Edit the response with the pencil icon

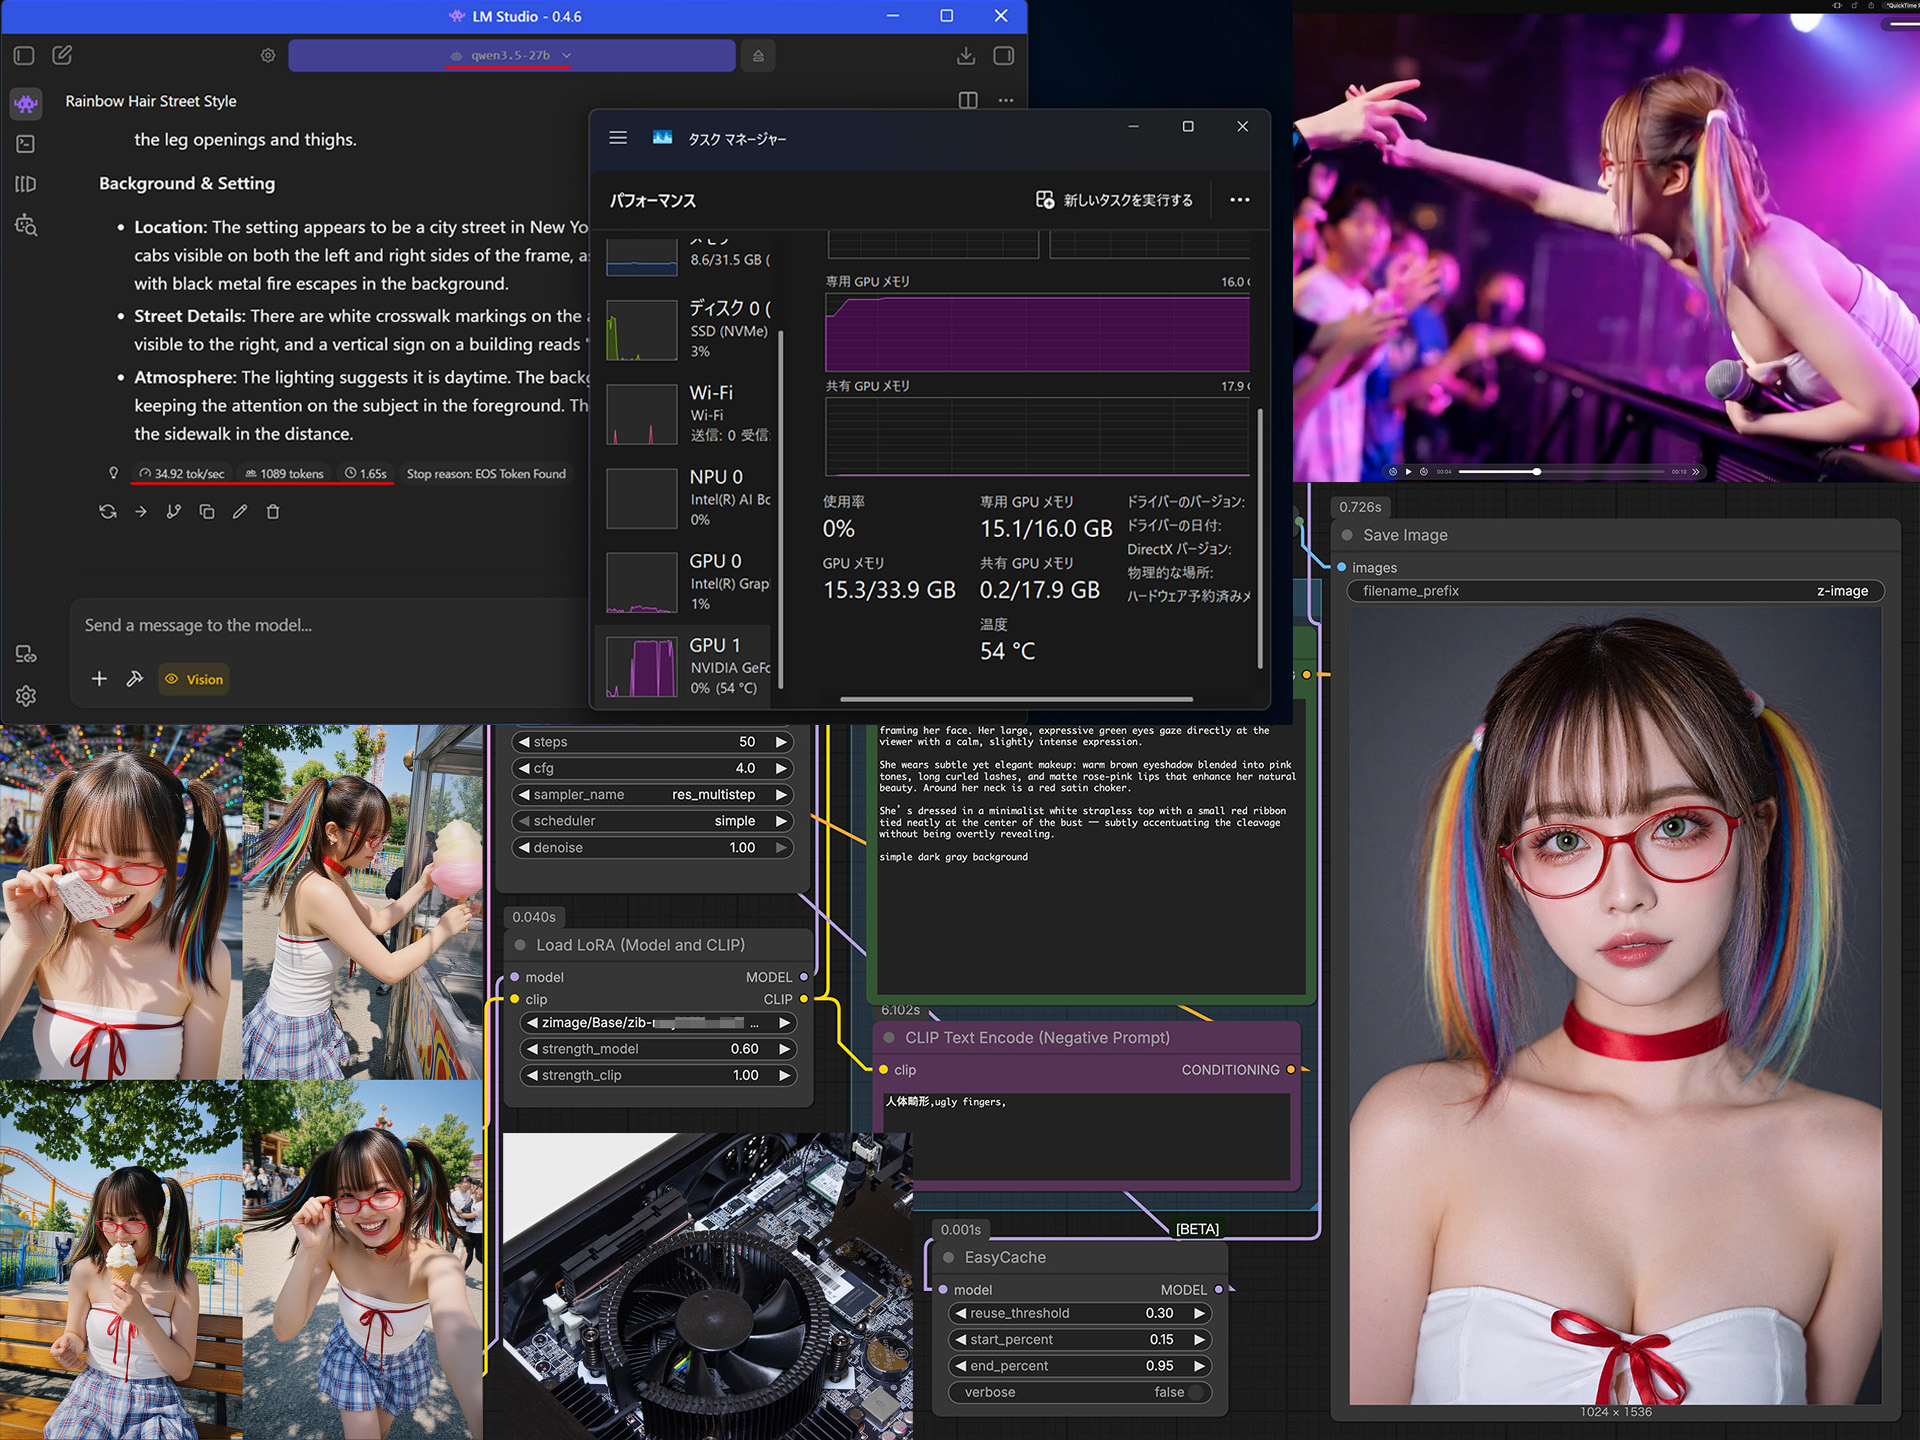(x=239, y=511)
